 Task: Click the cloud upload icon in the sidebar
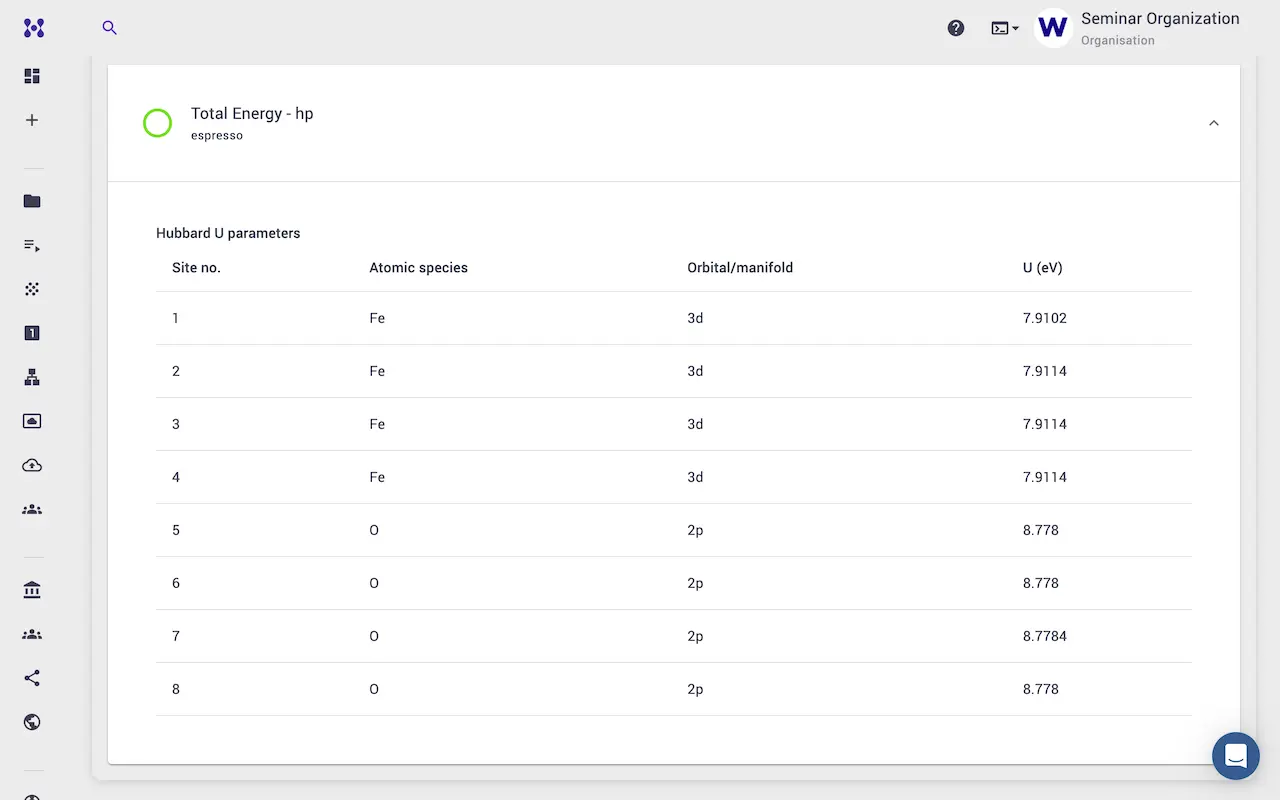pos(31,465)
